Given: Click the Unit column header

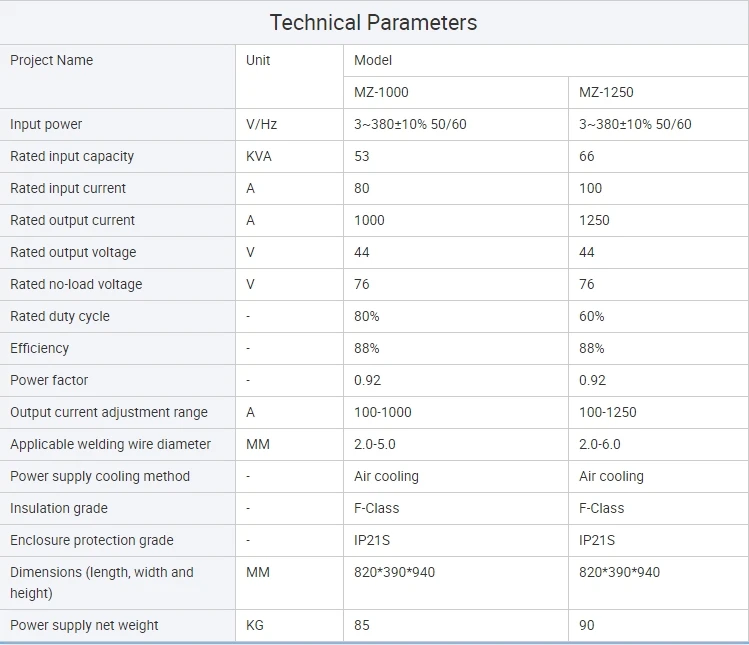Looking at the screenshot, I should point(258,60).
